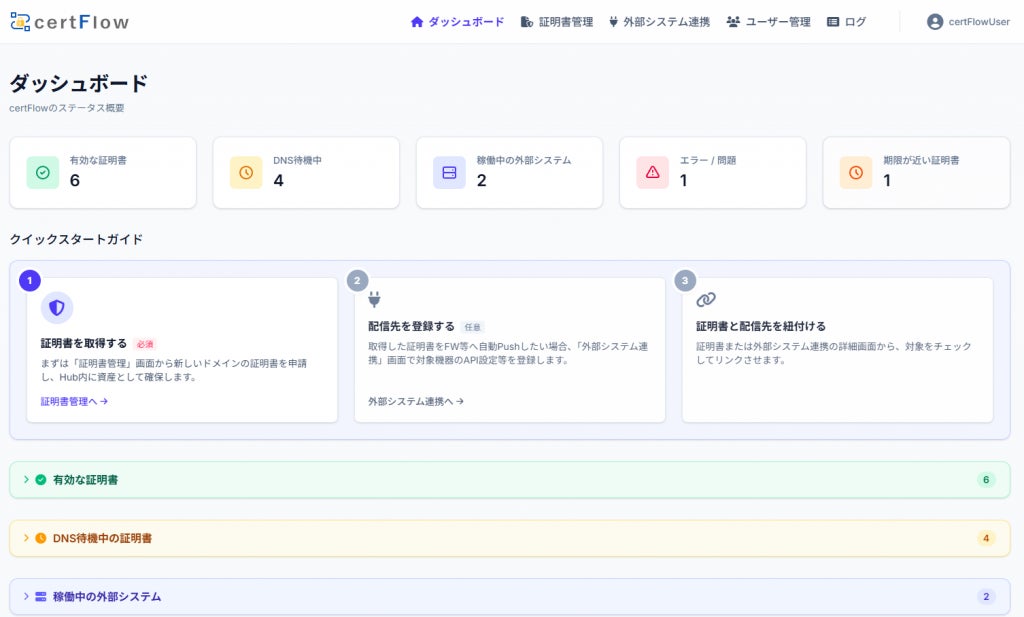
Task: Follow the 外部システム連携へ link
Action: click(416, 402)
